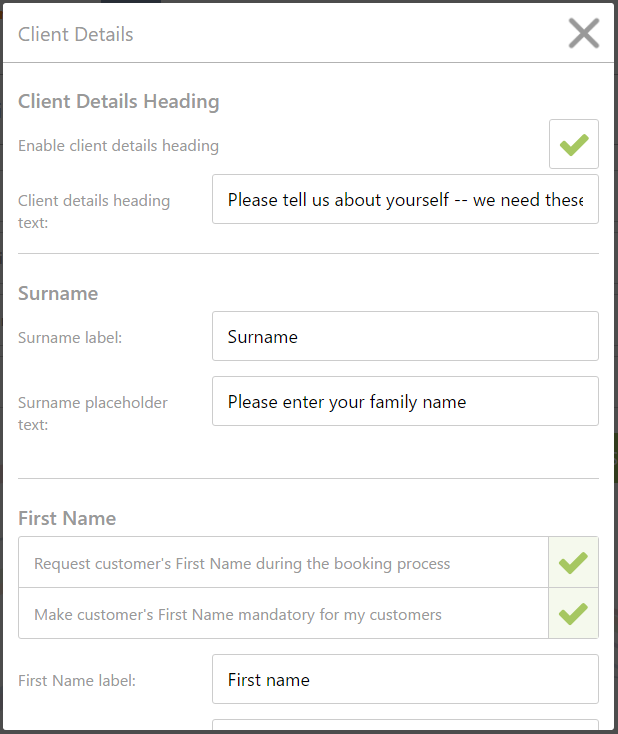Focus the Surname label input box
This screenshot has width=618, height=734.
(405, 336)
